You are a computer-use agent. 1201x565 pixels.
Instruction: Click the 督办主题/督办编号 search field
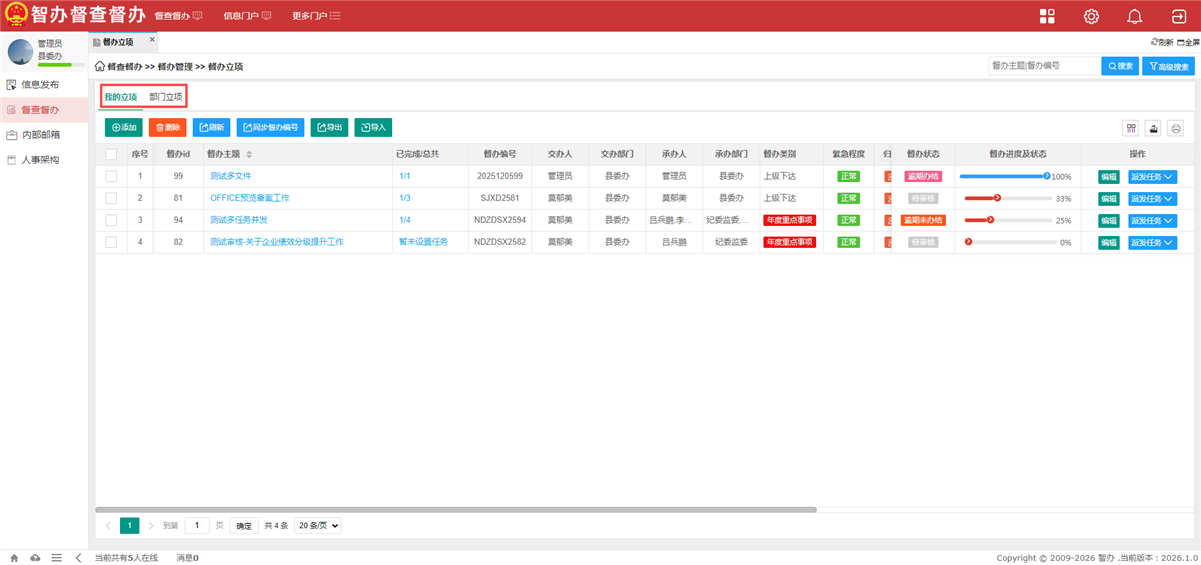(x=1042, y=66)
